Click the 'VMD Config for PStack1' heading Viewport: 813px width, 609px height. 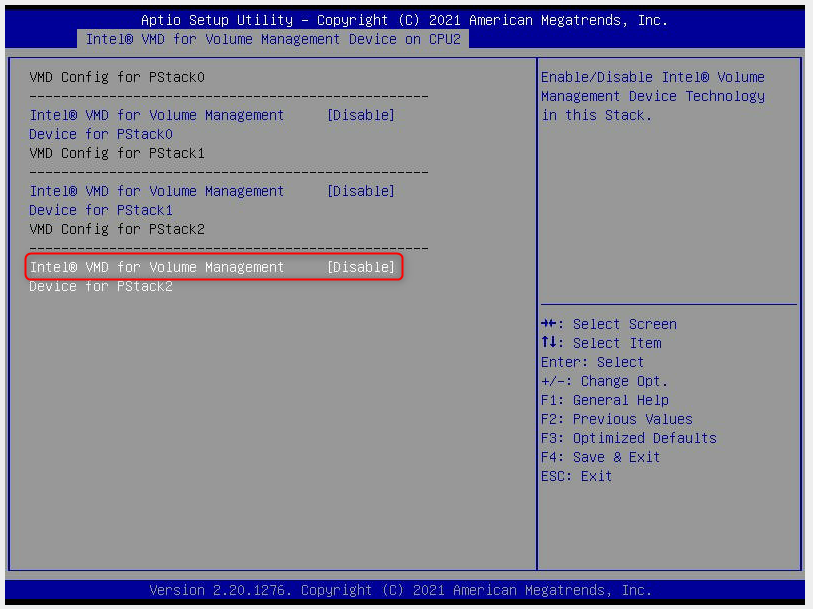[x=117, y=153]
